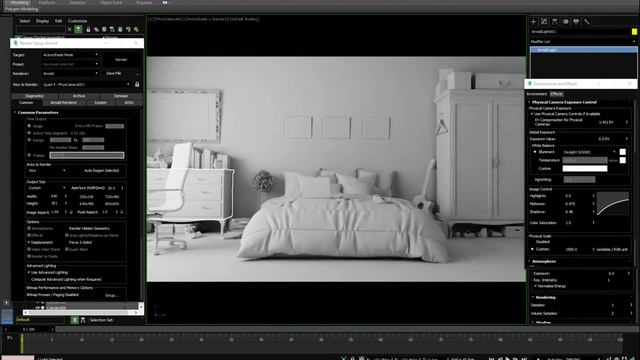
Task: Open the Illuminant Daylight dropdown
Action: point(589,152)
